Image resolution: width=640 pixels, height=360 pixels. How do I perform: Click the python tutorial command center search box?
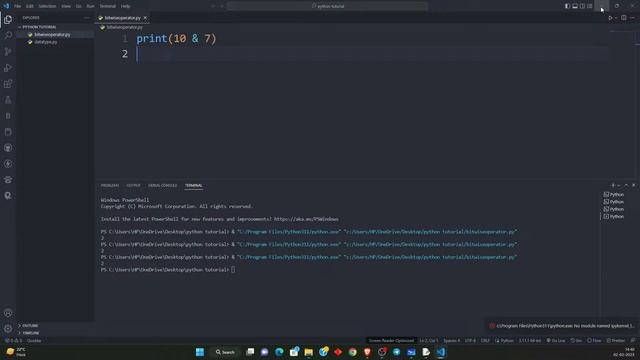click(x=328, y=6)
